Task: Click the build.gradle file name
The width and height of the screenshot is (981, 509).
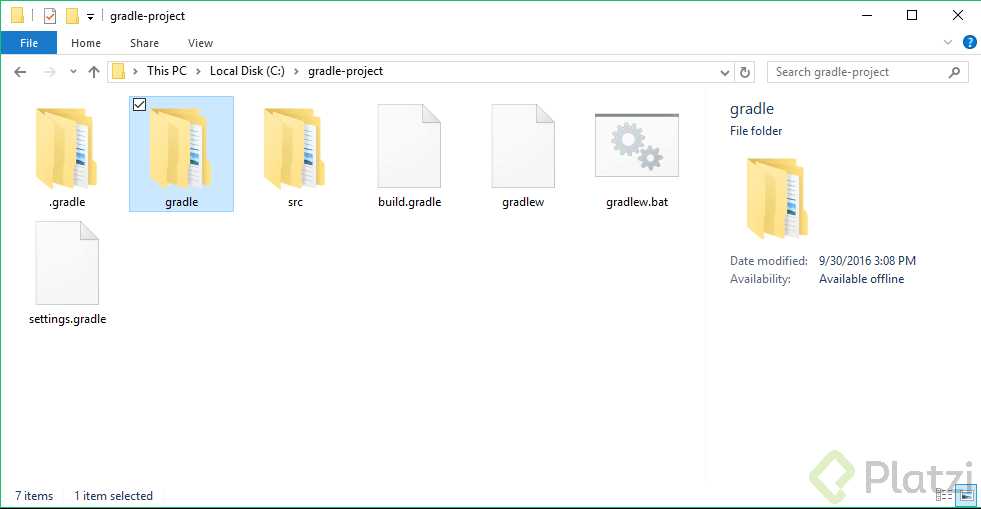Action: coord(409,202)
